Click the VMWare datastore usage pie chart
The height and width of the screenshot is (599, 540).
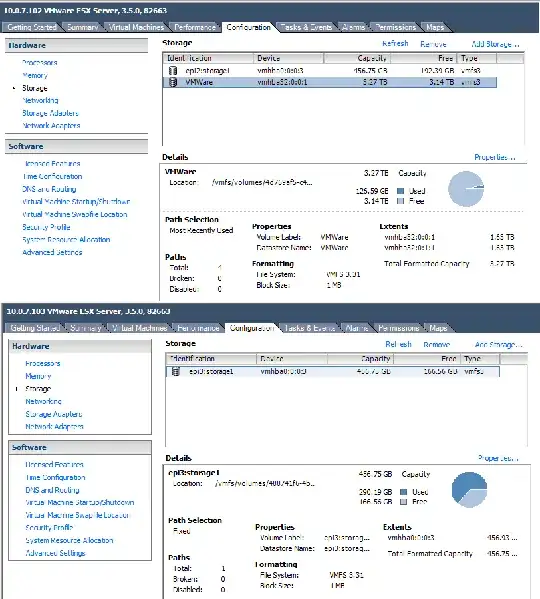coord(466,189)
